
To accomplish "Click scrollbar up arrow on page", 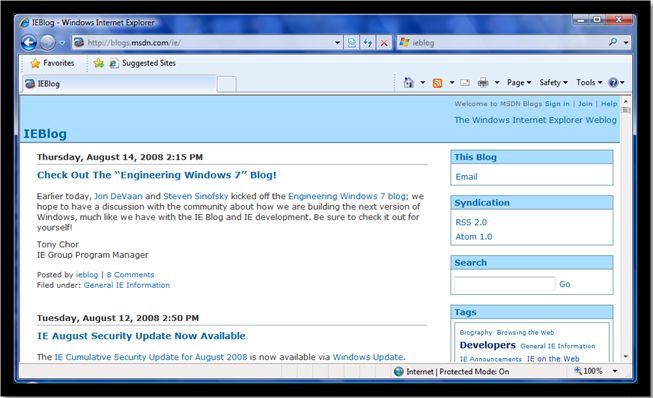I will tap(625, 102).
